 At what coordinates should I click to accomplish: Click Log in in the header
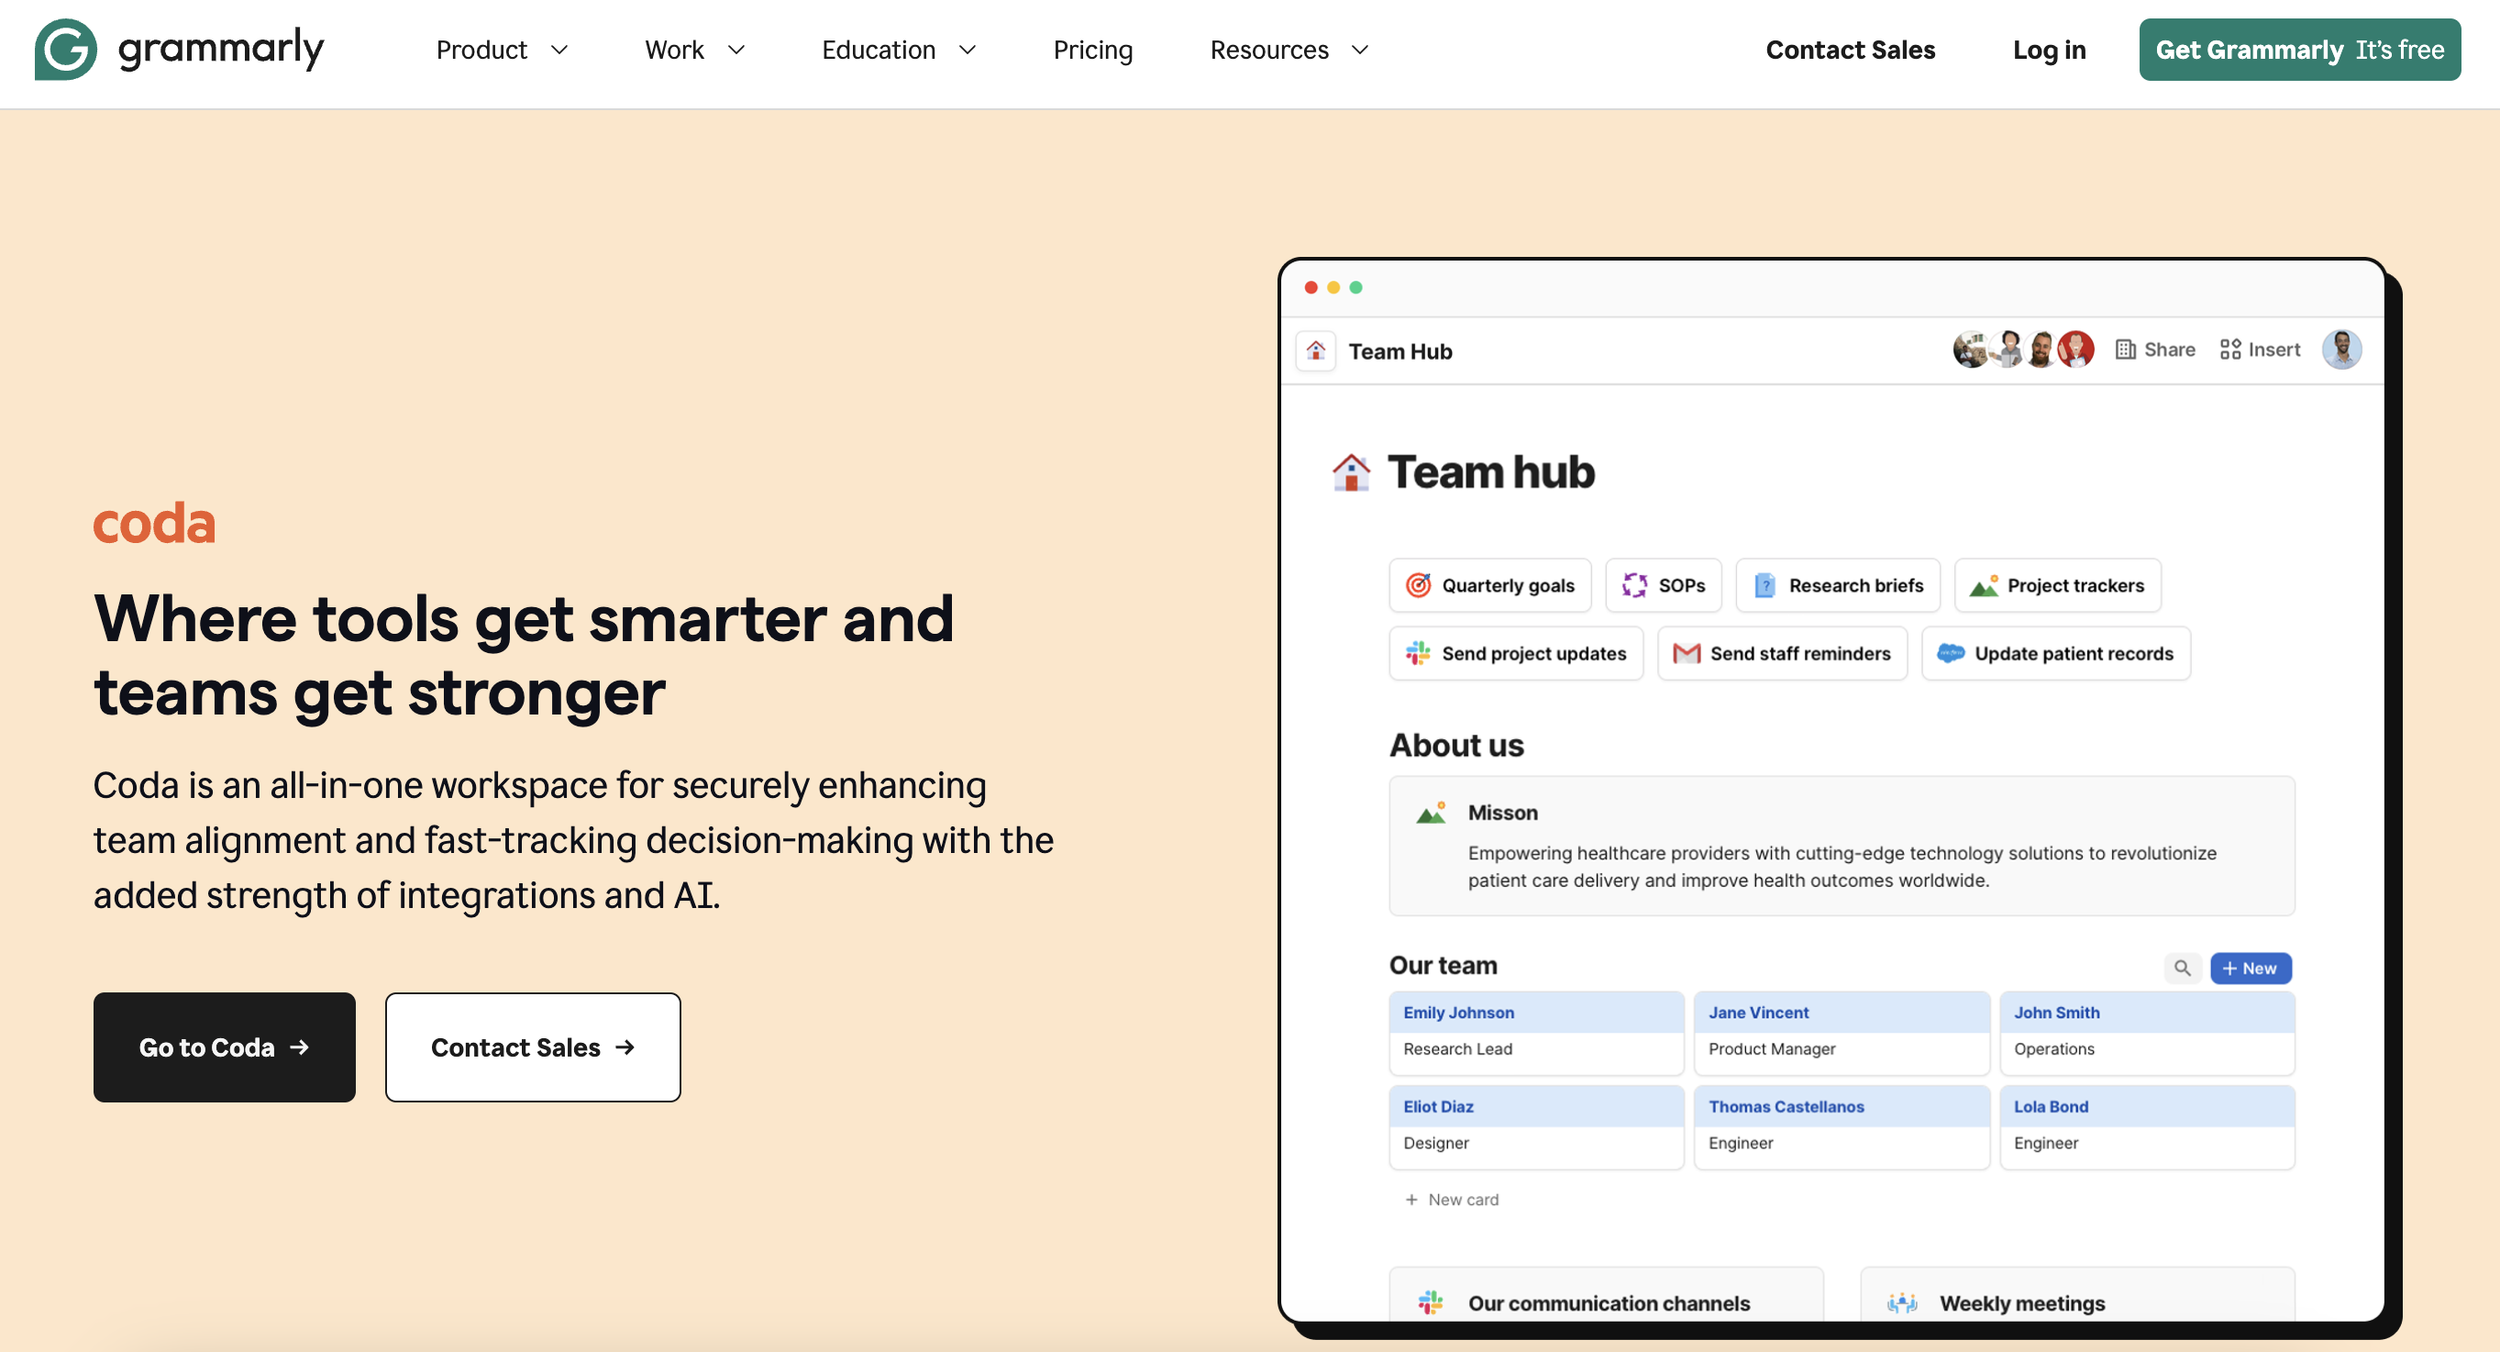point(2048,50)
